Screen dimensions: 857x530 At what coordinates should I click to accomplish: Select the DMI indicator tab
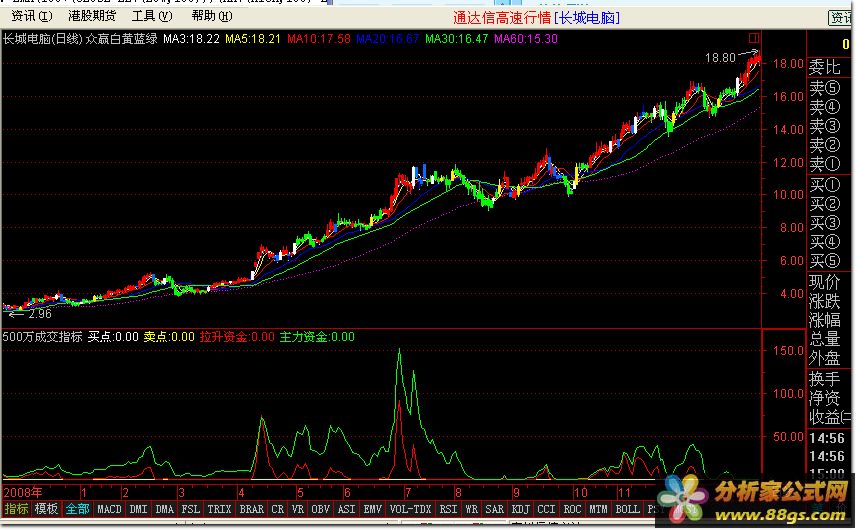coord(138,509)
